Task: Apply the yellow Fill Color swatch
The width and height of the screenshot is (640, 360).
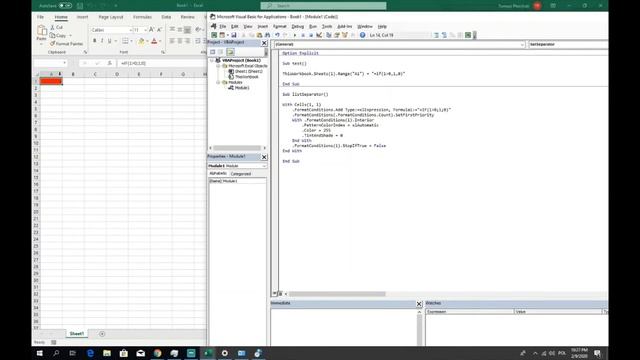Action: (141, 41)
